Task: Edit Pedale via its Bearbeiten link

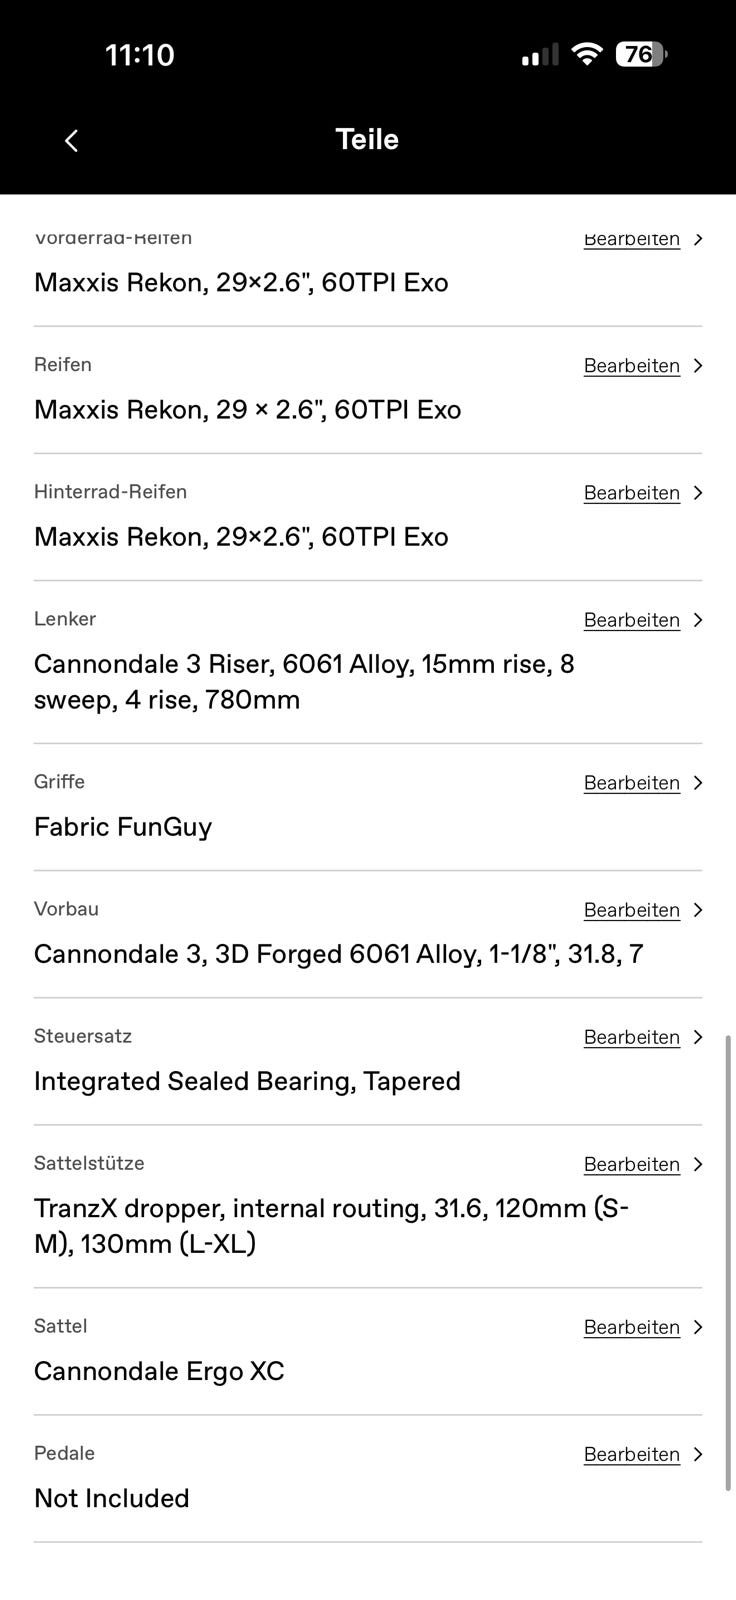Action: click(632, 1454)
